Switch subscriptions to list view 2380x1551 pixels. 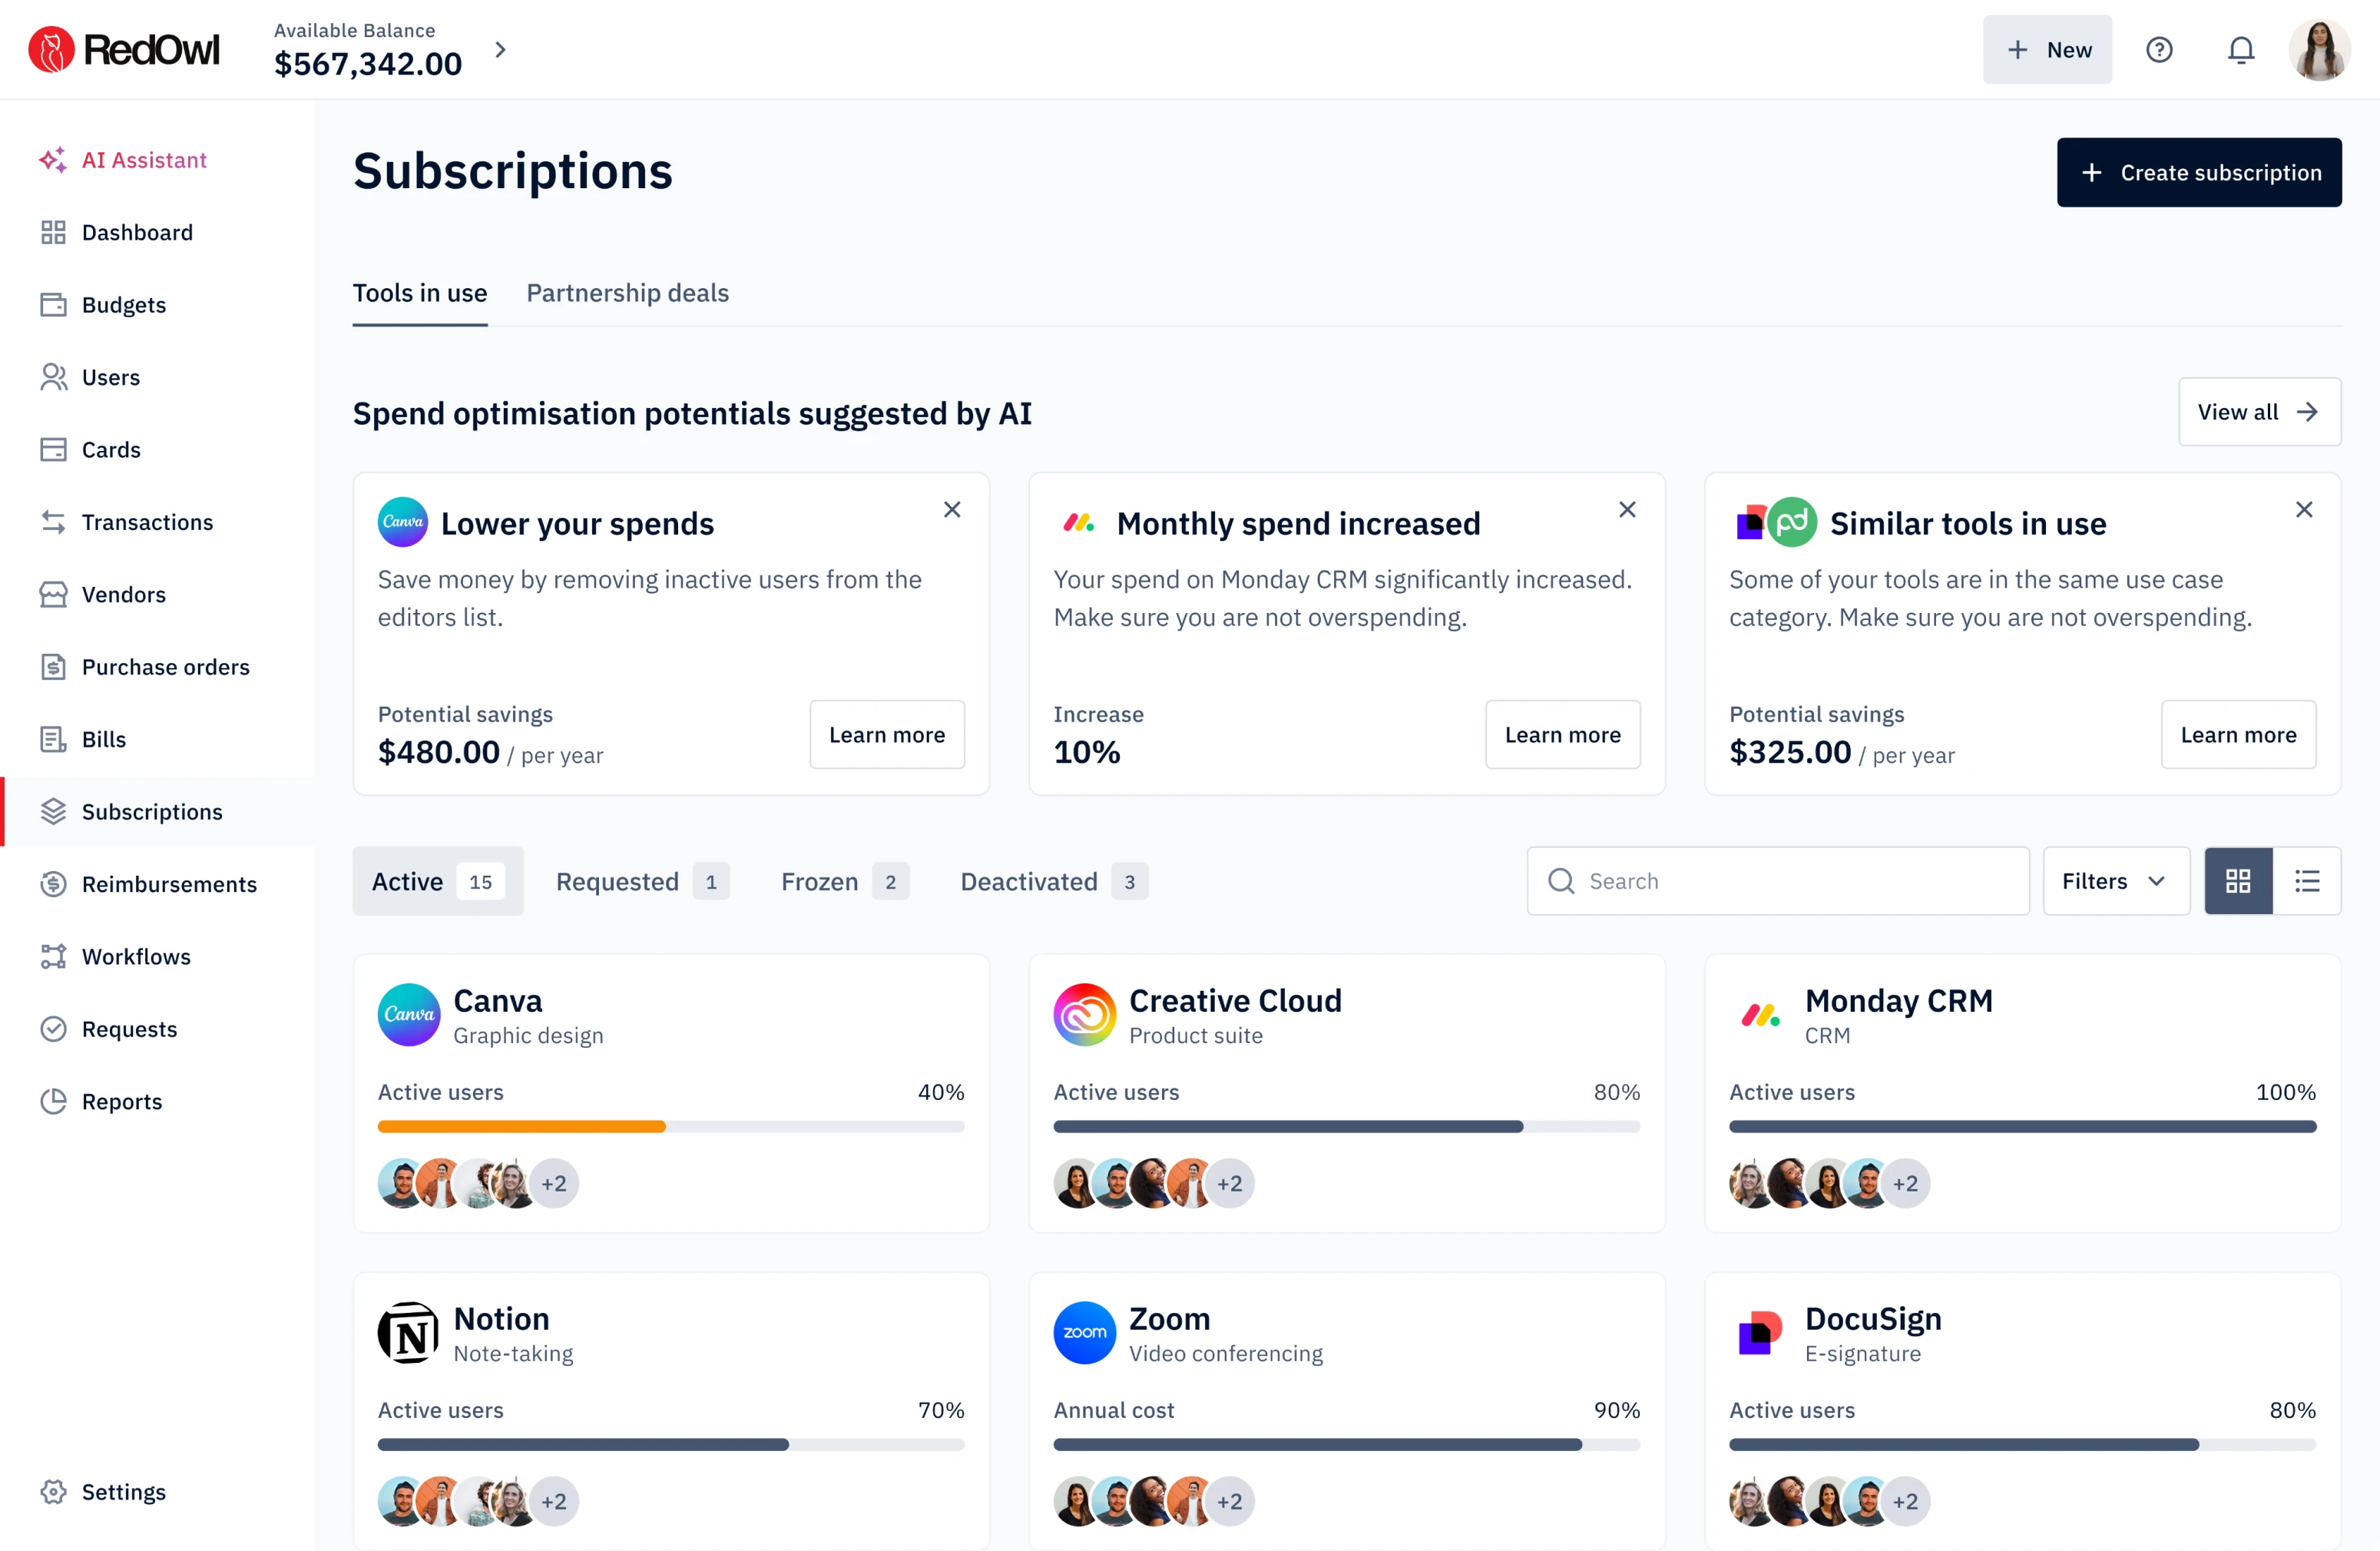[x=2308, y=881]
